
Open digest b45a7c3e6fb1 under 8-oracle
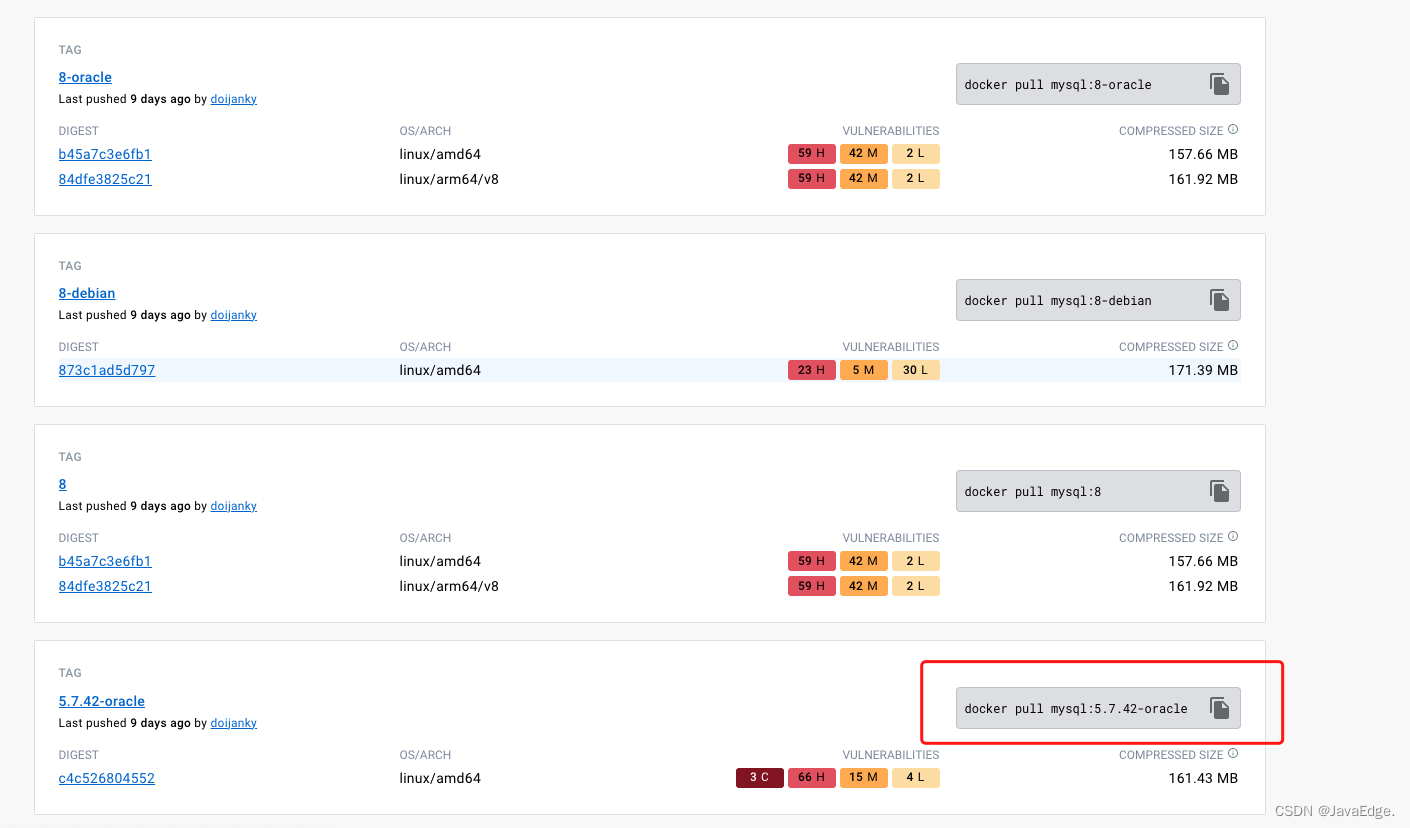(x=105, y=154)
